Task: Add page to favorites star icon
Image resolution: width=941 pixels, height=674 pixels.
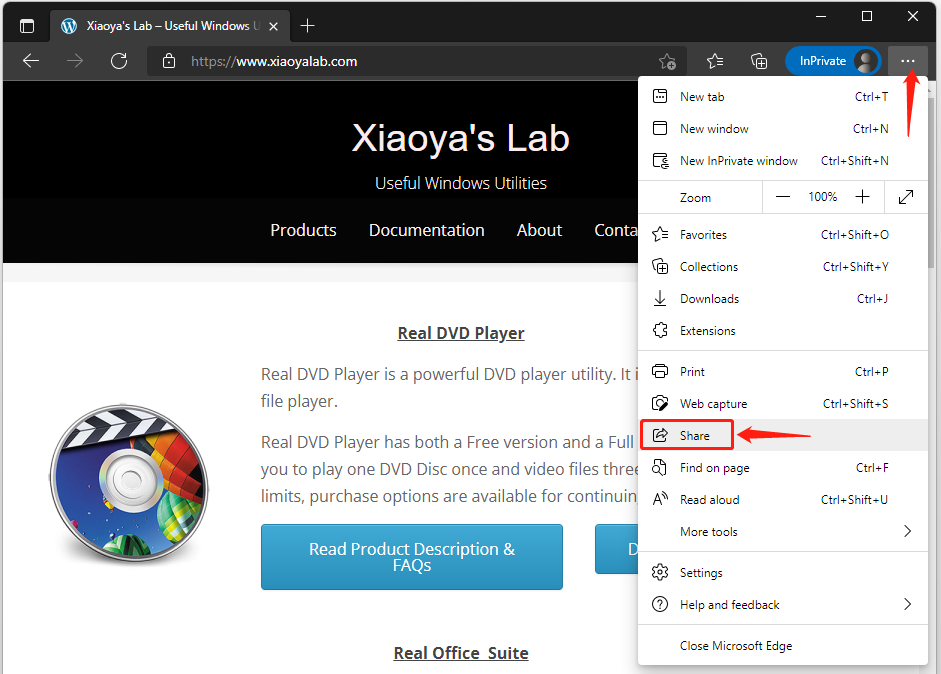Action: [x=667, y=61]
